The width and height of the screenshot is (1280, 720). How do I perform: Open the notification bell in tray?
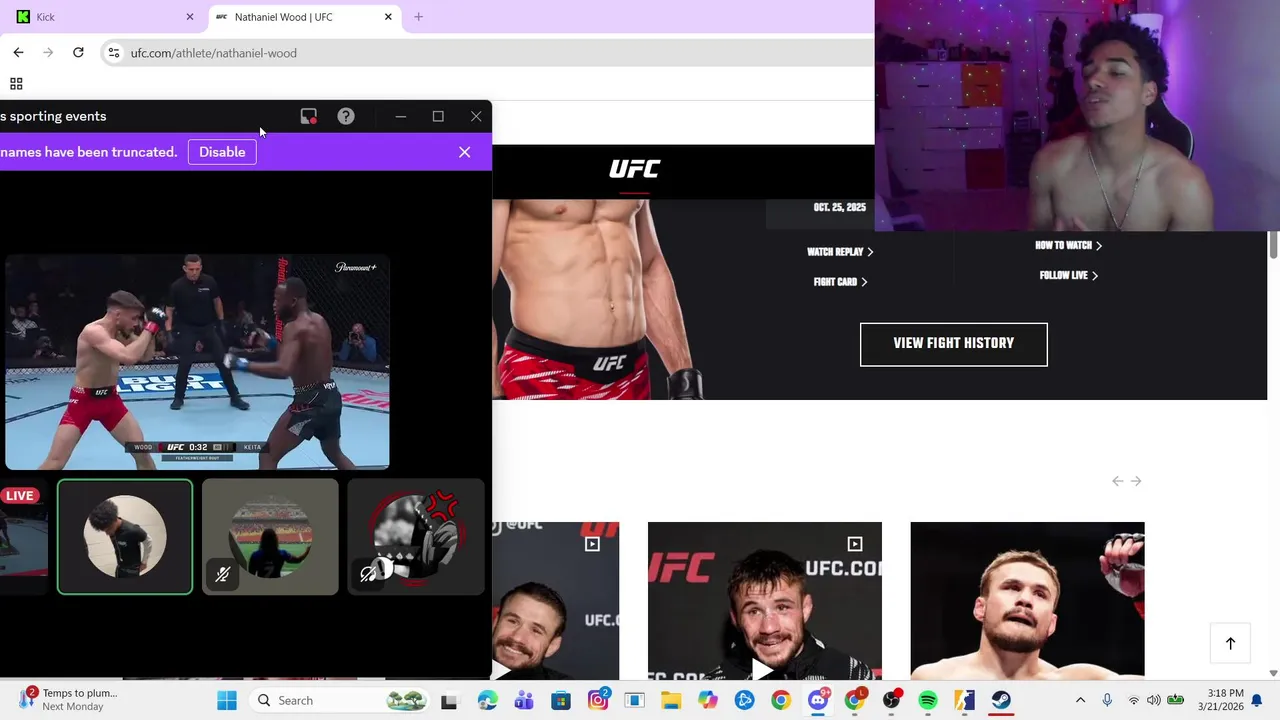(1258, 700)
